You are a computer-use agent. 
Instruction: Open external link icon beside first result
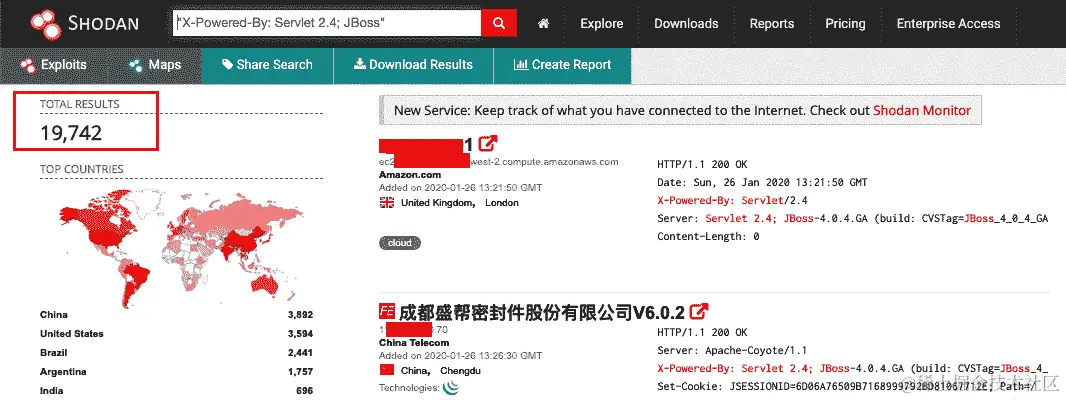[x=488, y=144]
